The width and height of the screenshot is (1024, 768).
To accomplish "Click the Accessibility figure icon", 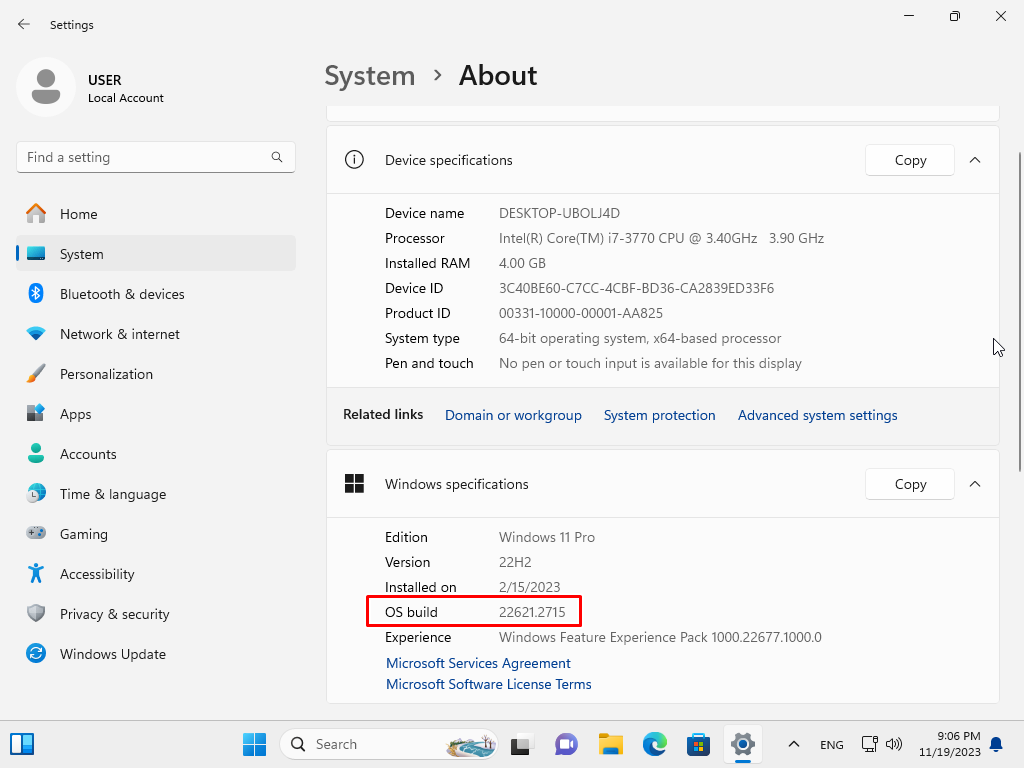I will 36,574.
